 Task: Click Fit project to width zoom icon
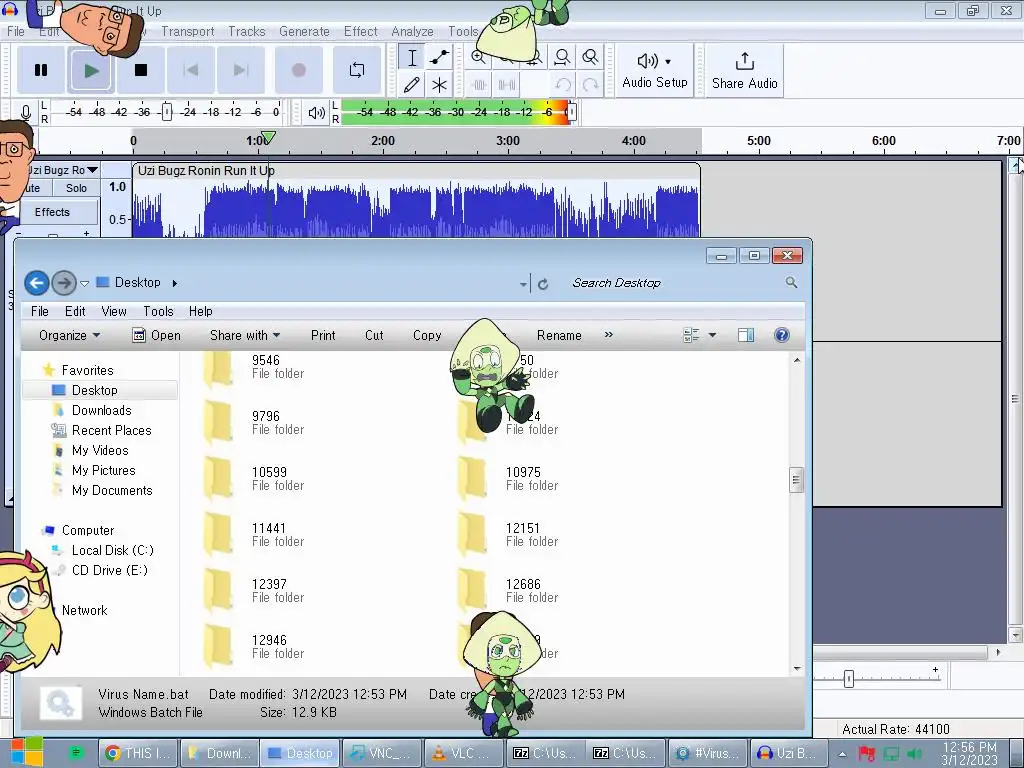562,57
